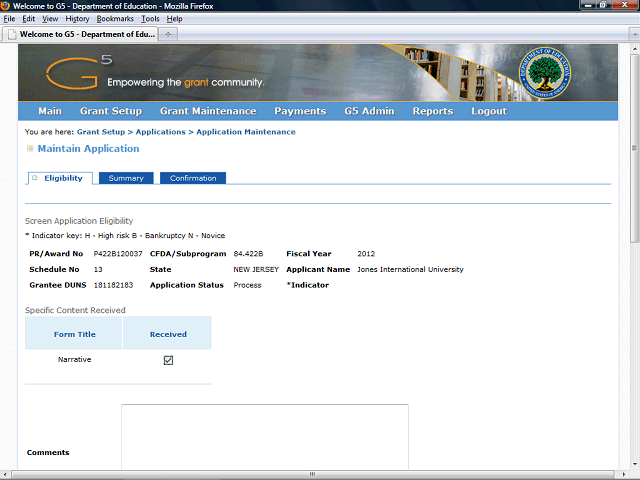Click the scroll up arrow
Image resolution: width=640 pixels, height=480 pixels.
pos(634,48)
